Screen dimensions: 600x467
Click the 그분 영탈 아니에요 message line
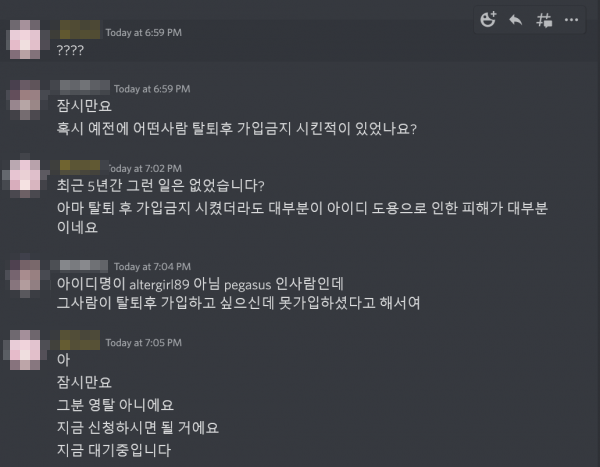point(115,405)
